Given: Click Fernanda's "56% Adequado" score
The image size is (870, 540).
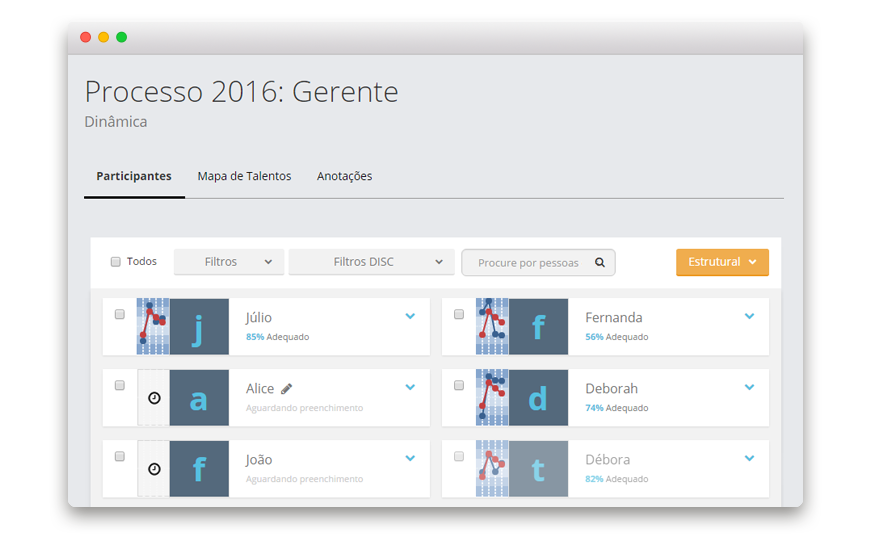Looking at the screenshot, I should 616,337.
